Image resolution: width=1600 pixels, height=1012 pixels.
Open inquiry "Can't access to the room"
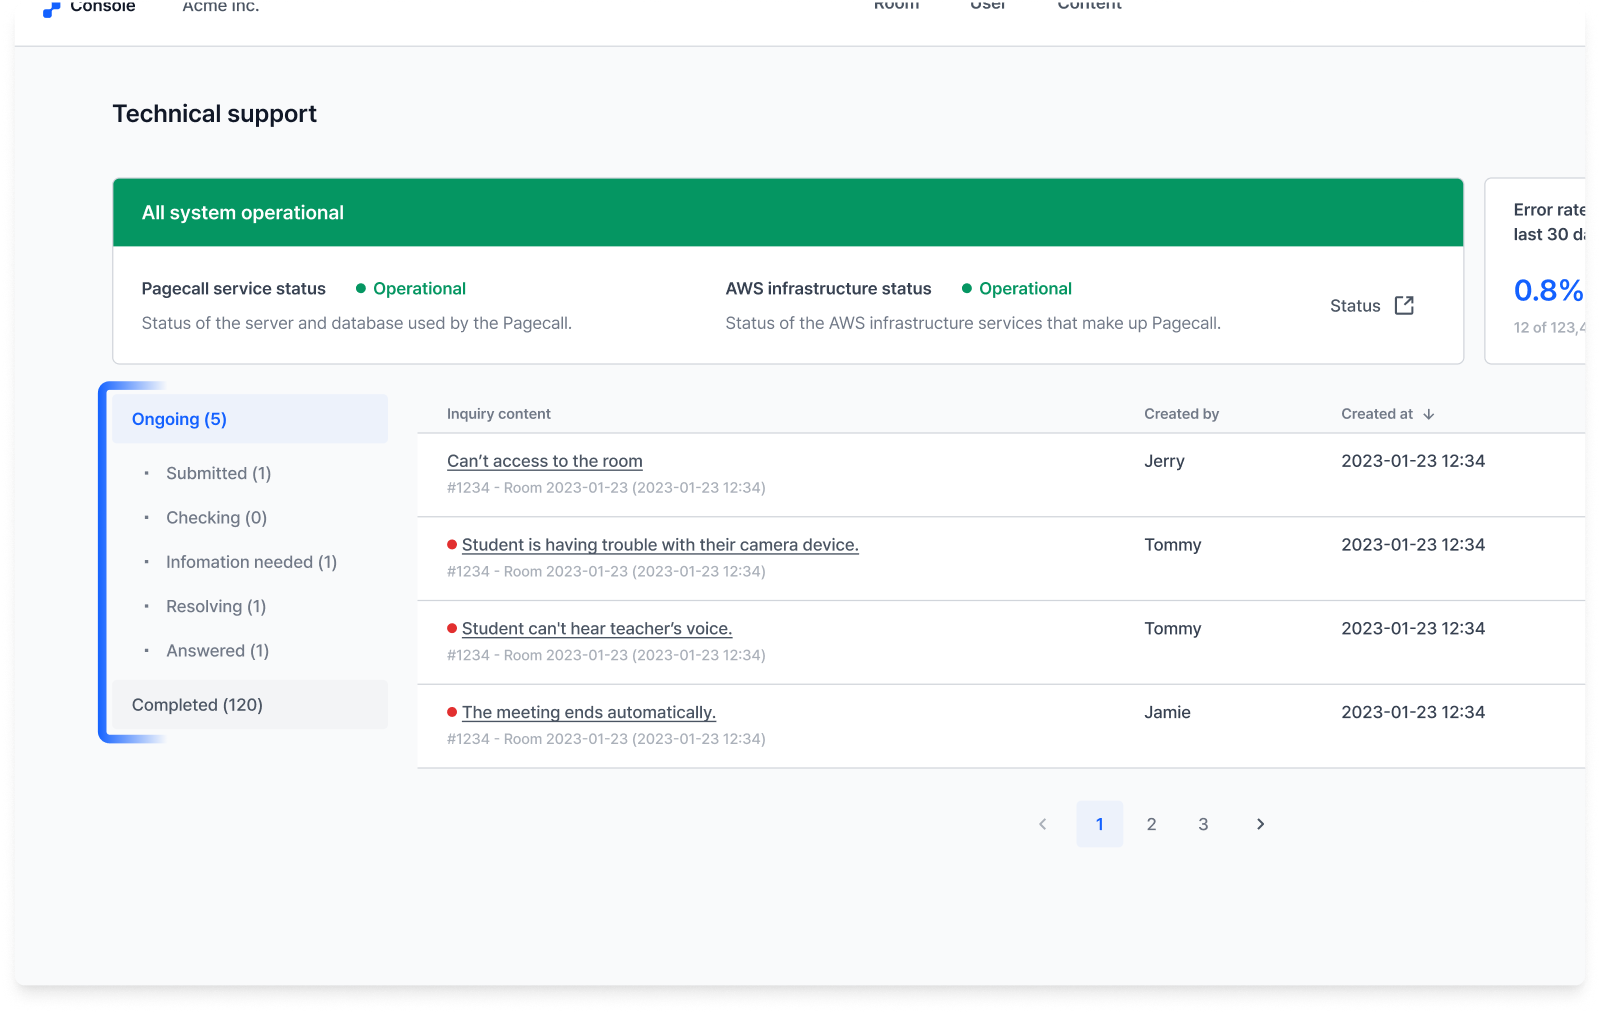pyautogui.click(x=544, y=461)
